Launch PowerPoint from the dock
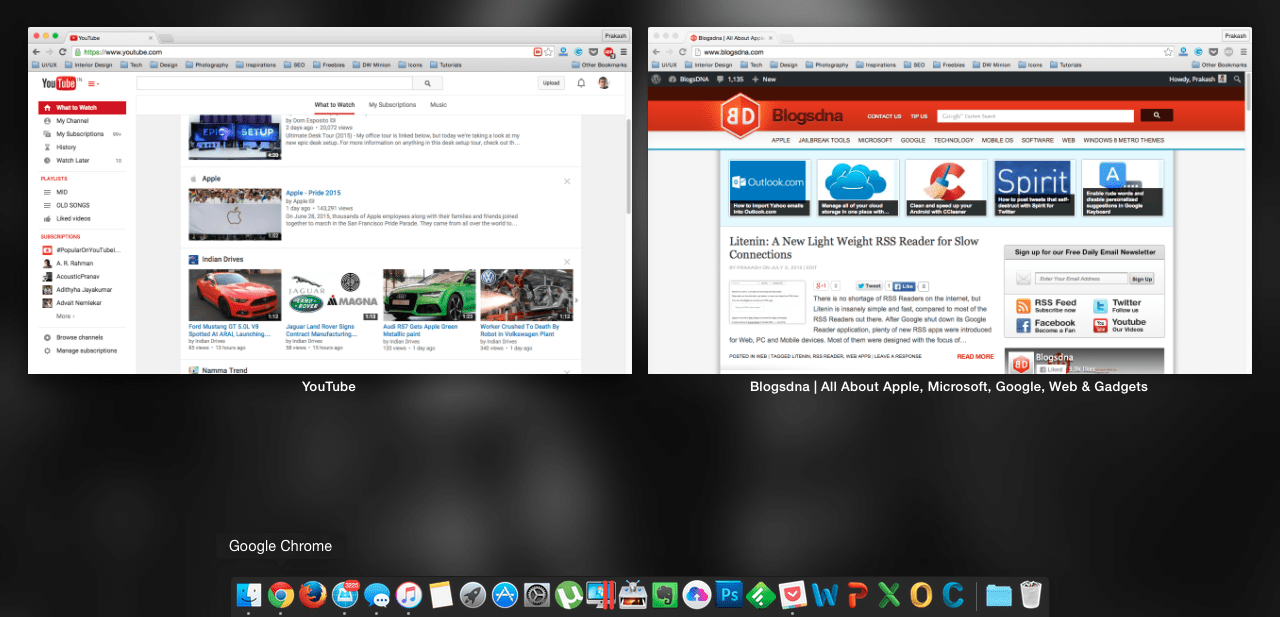Image resolution: width=1280 pixels, height=617 pixels. (857, 595)
